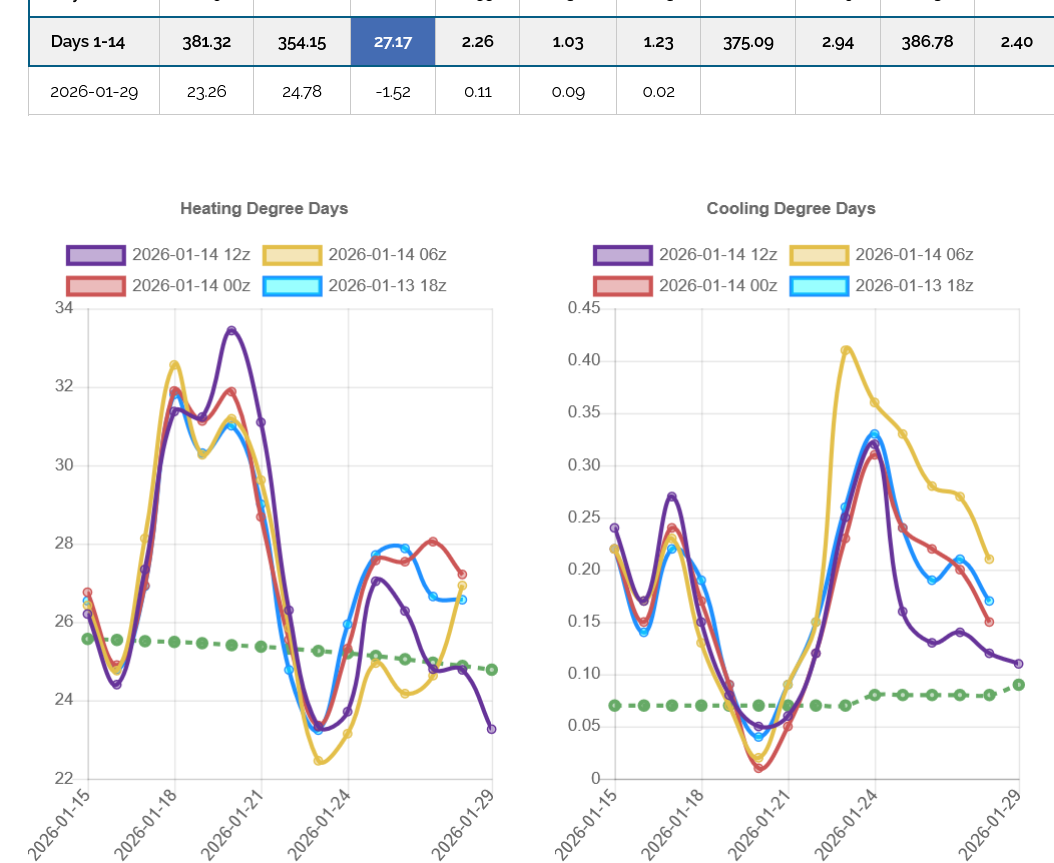This screenshot has width=1054, height=863.
Task: Click the 381.32 value in Days 1-14 row
Action: [x=206, y=43]
